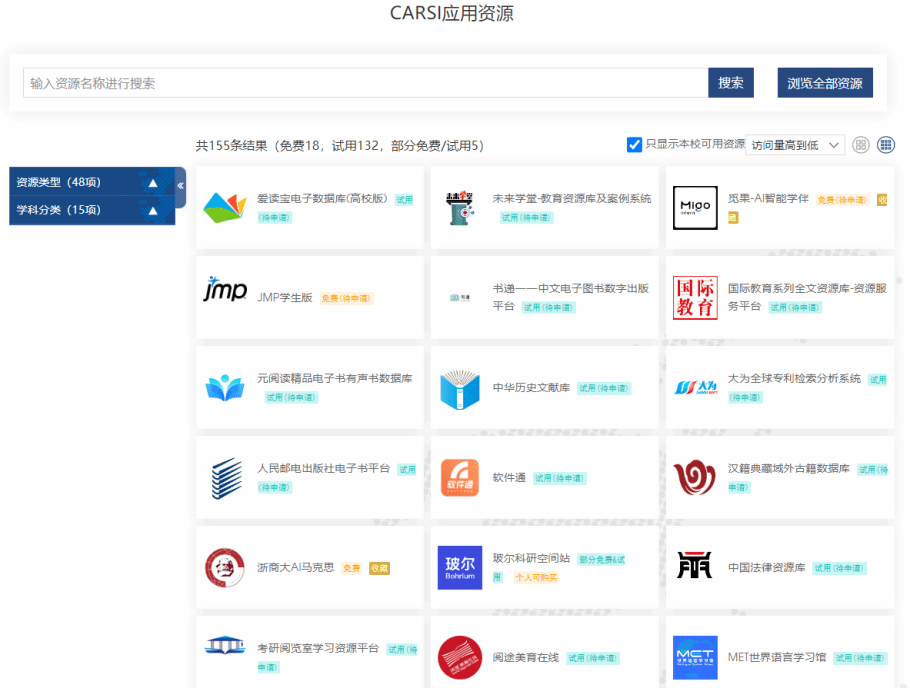The height and width of the screenshot is (688, 910).
Task: Collapse the sidebar with double-chevron icon
Action: tap(181, 186)
